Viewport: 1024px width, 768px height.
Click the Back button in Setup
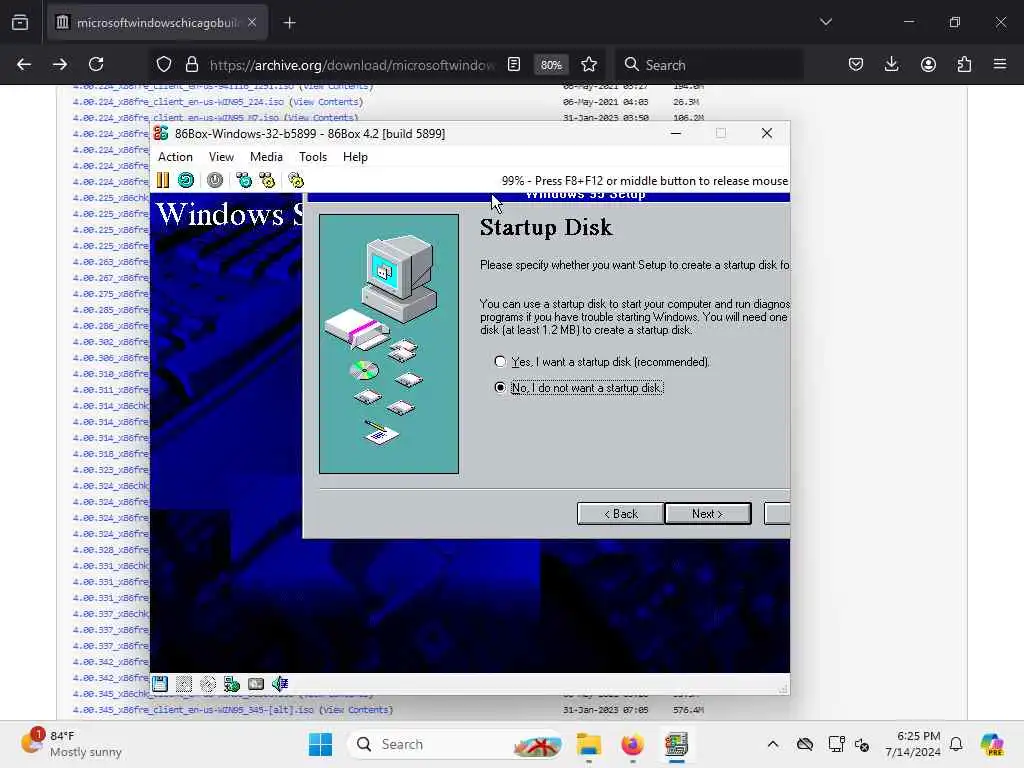(x=620, y=514)
